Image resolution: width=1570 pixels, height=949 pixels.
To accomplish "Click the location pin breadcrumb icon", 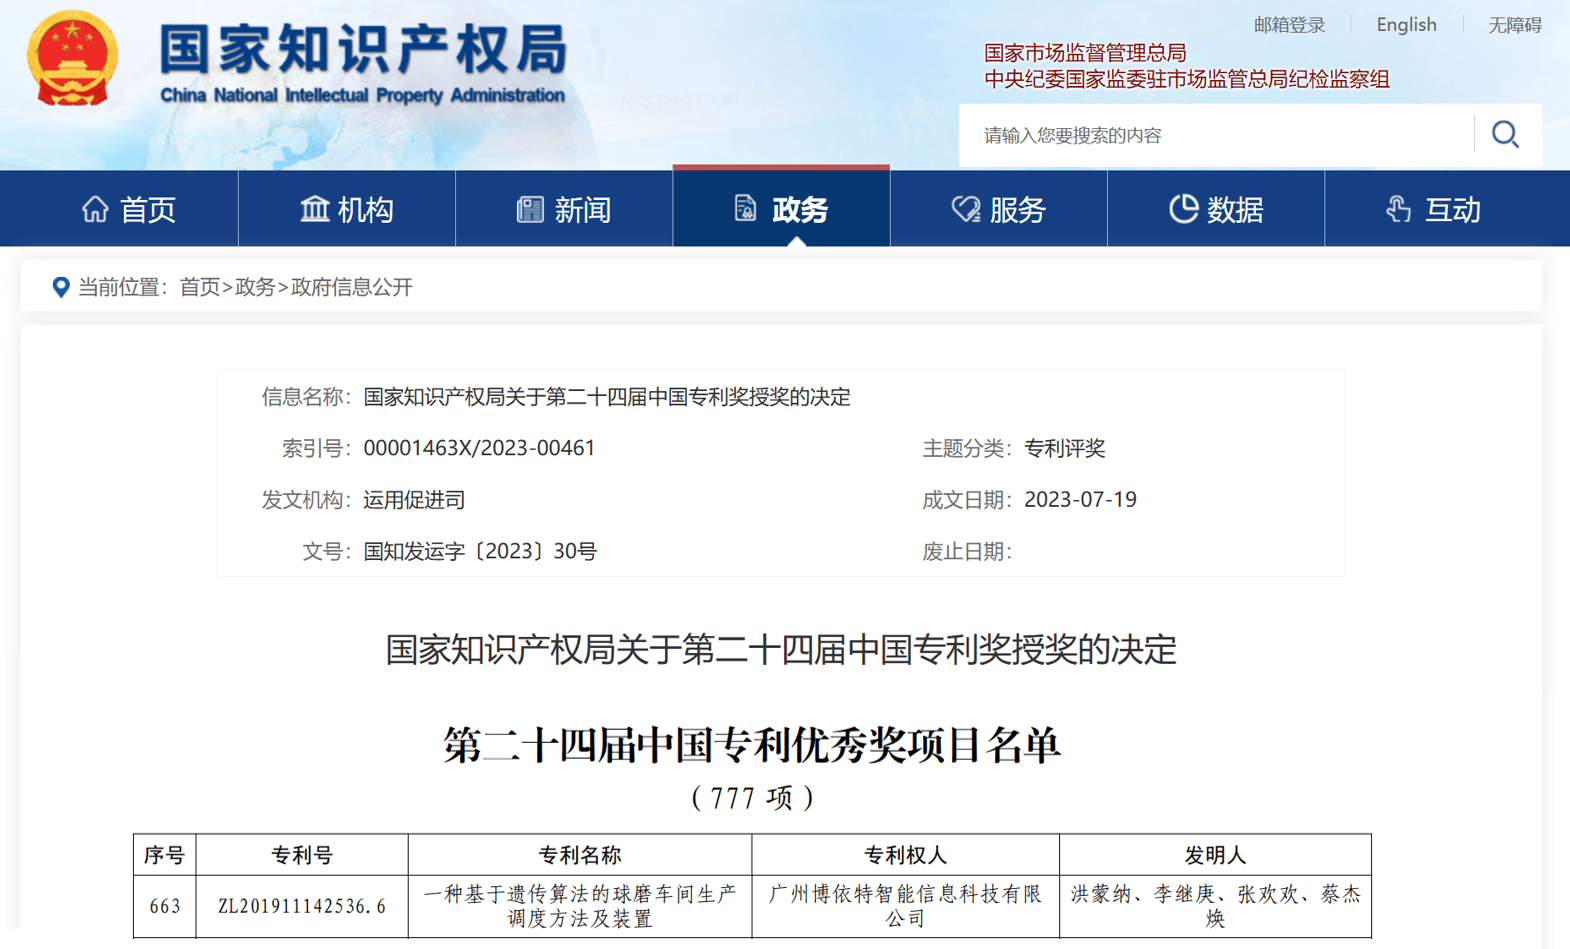I will 61,288.
